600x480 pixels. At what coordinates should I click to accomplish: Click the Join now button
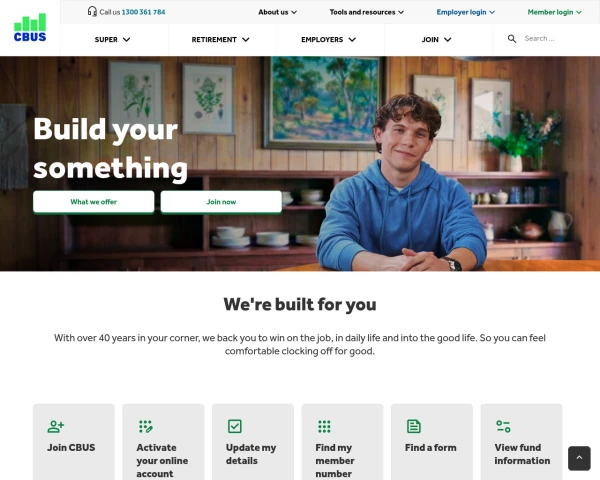[x=221, y=202]
